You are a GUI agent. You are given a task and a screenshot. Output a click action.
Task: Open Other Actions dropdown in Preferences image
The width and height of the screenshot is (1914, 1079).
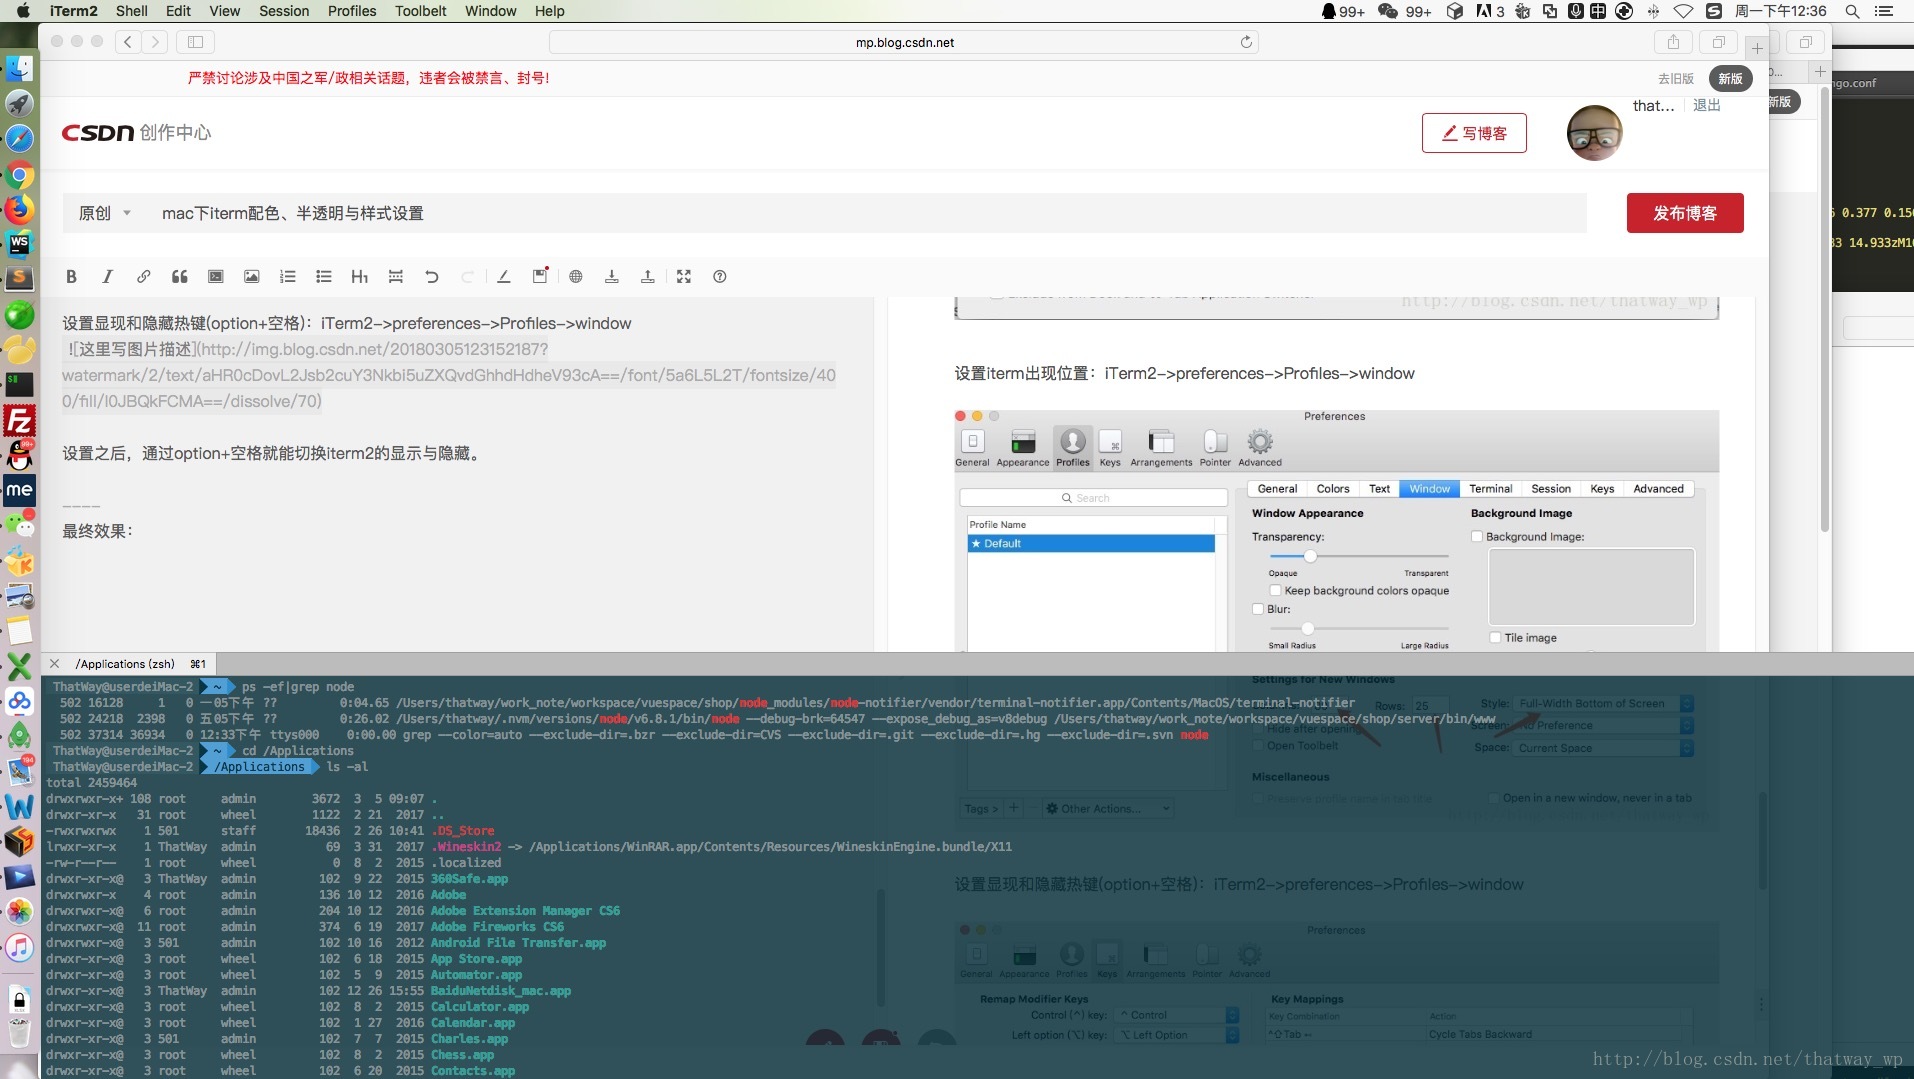1107,808
